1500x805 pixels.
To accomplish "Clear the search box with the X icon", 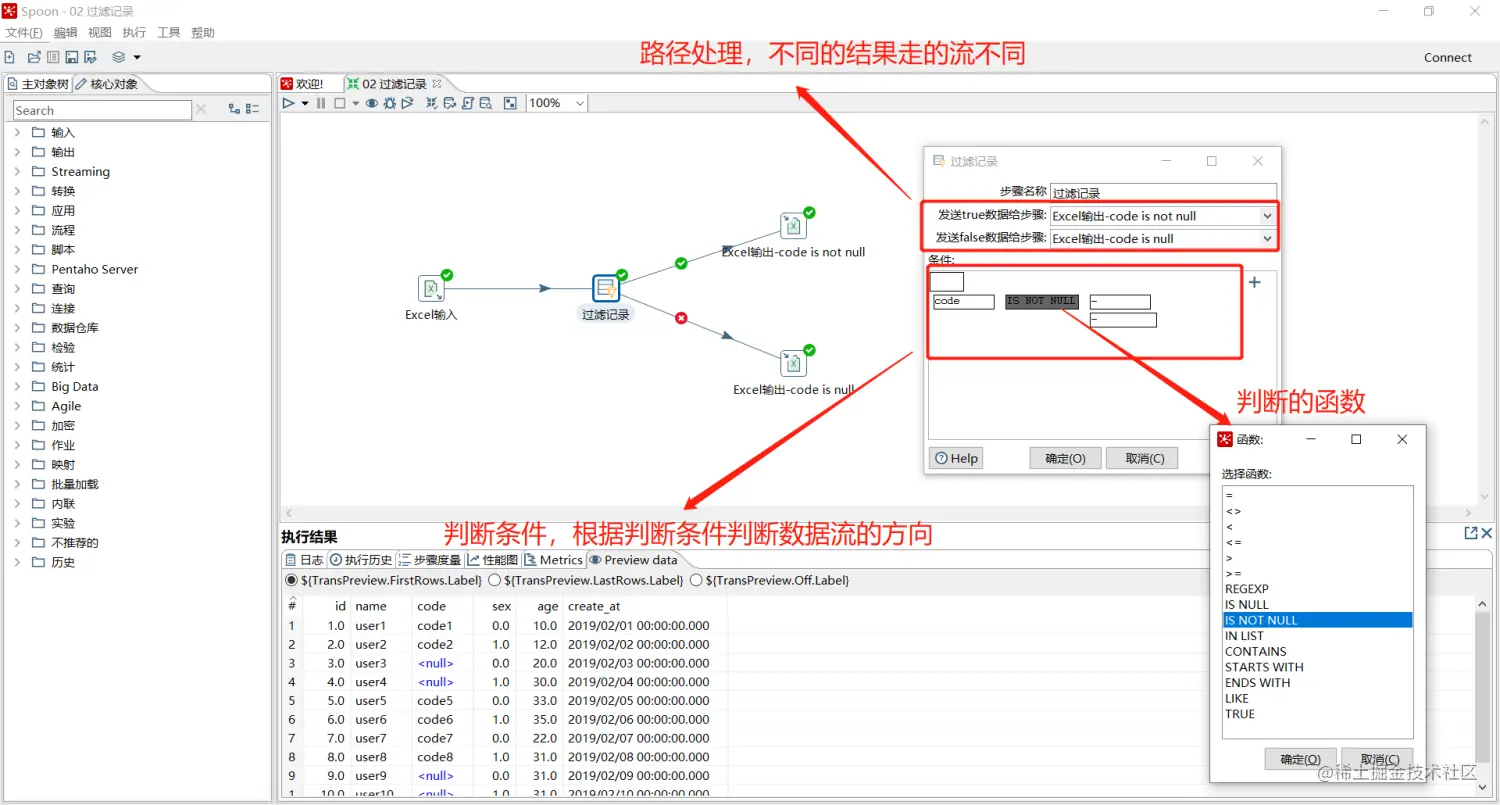I will (x=201, y=109).
